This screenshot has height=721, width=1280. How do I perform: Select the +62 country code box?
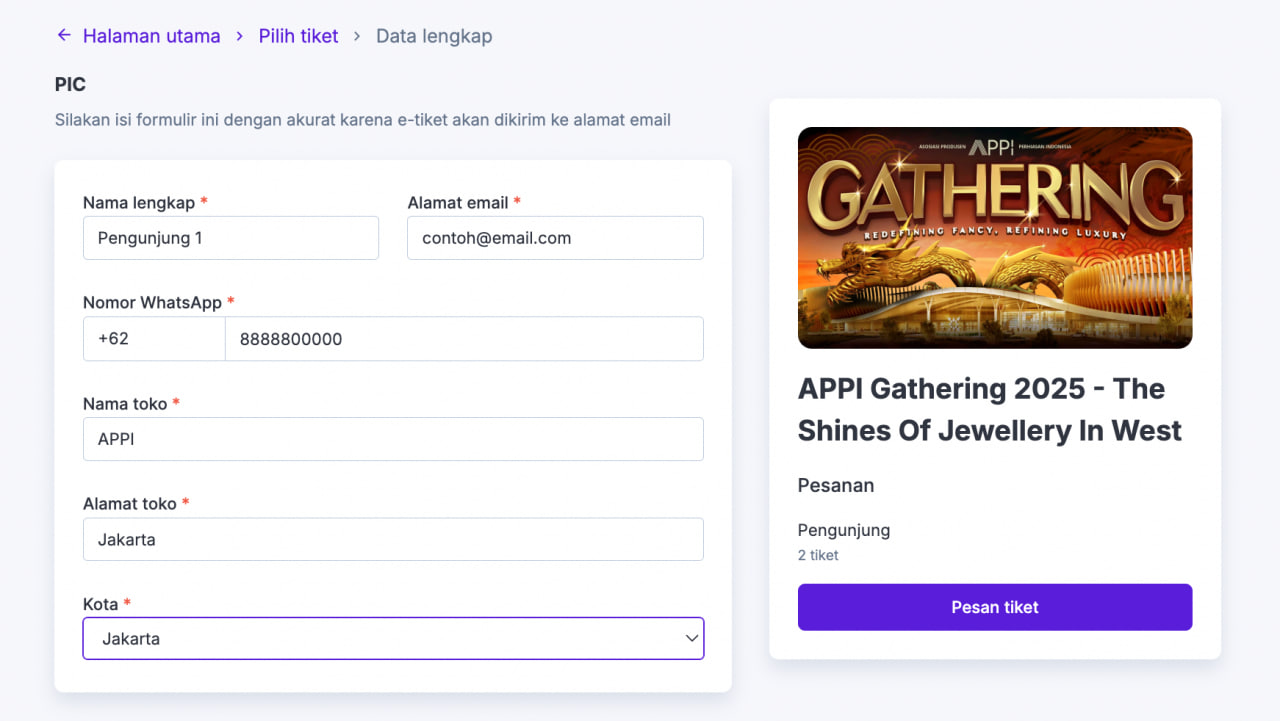point(154,339)
